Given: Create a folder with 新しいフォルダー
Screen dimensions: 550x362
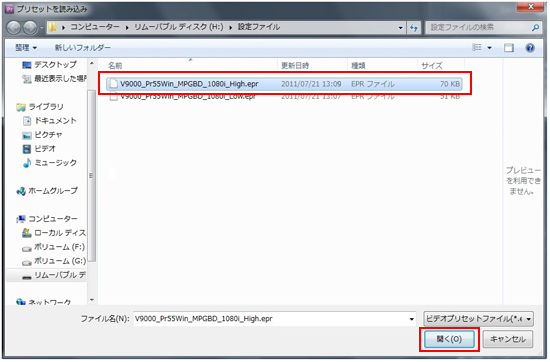Looking at the screenshot, I should 82,47.
